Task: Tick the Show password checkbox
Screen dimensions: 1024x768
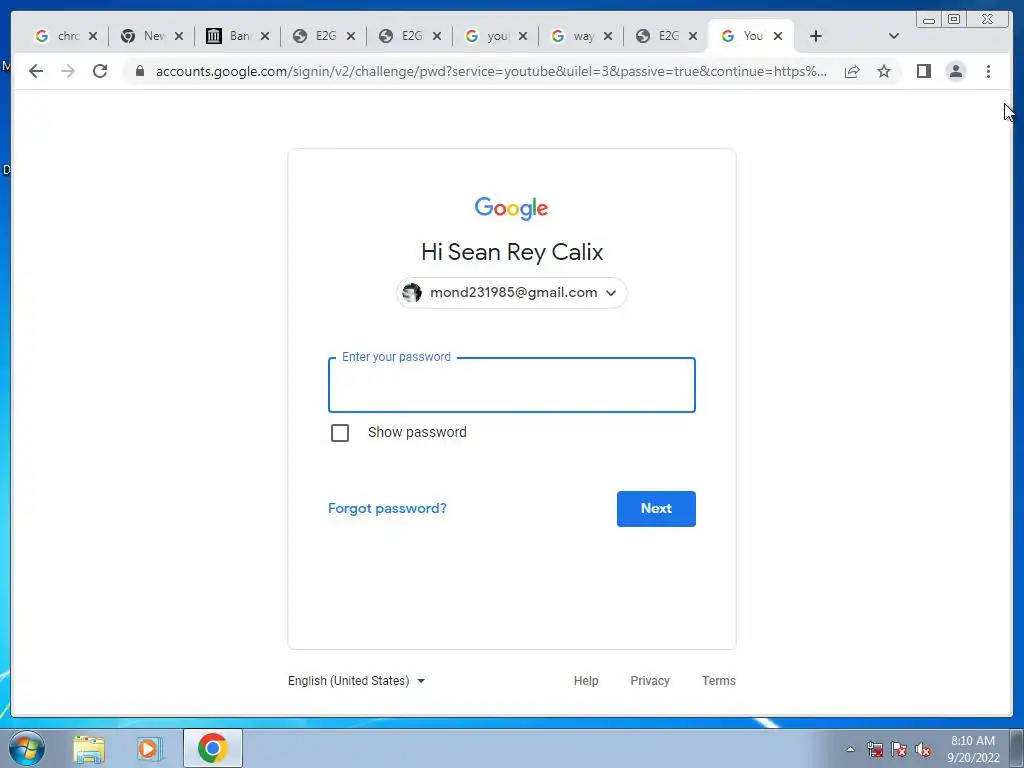Action: 340,432
